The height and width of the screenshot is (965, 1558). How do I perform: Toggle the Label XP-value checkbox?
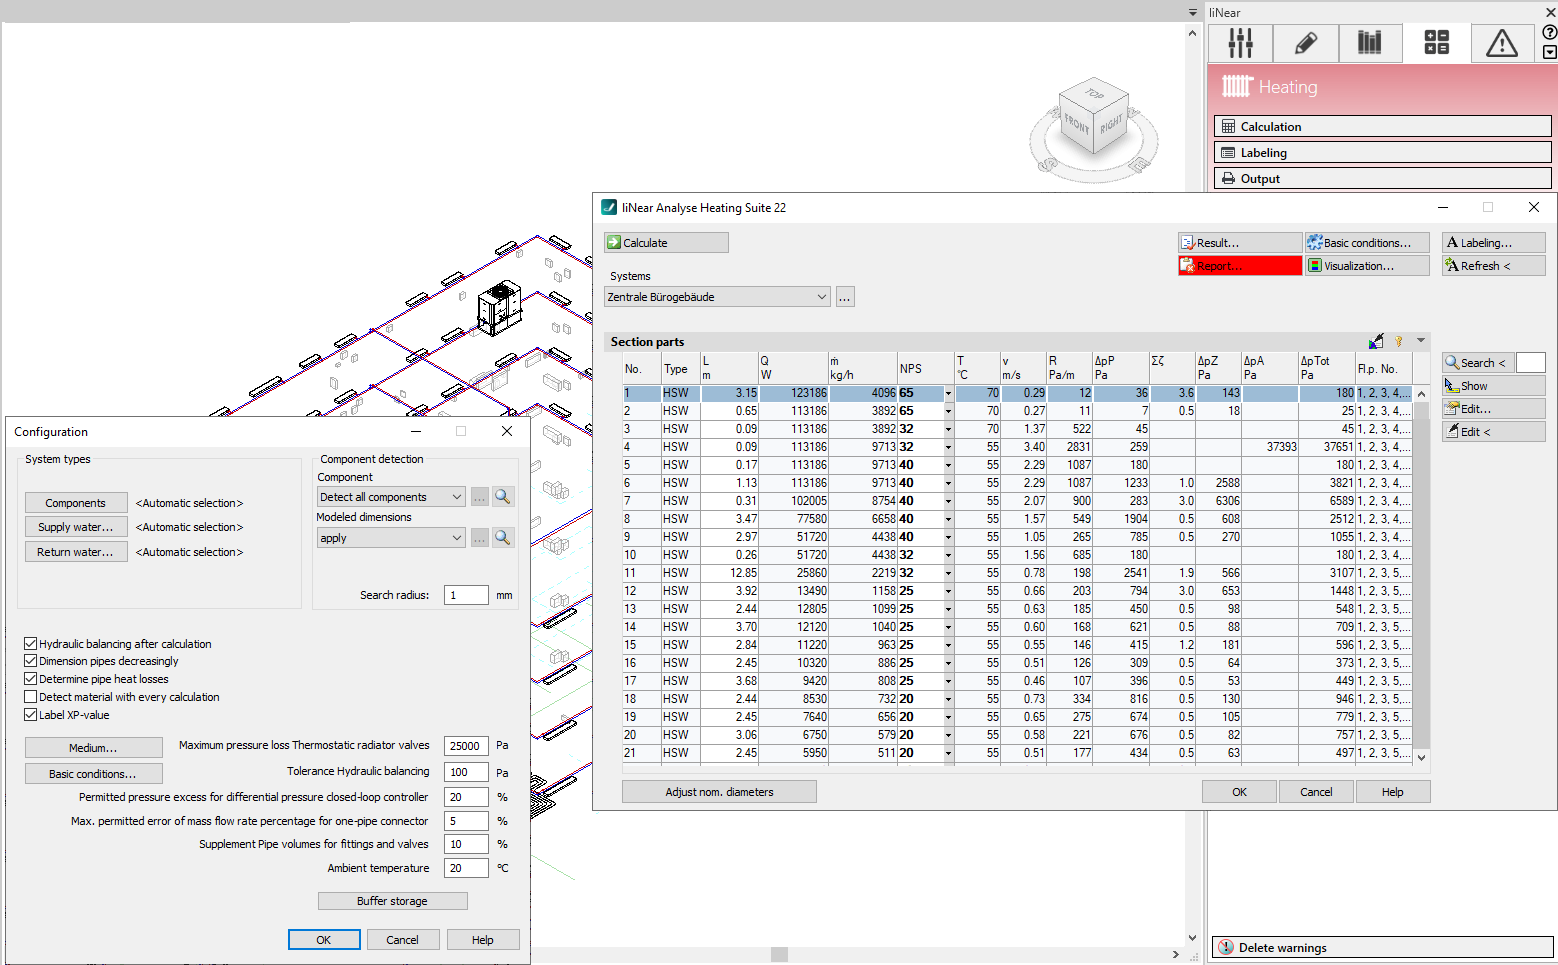click(31, 715)
